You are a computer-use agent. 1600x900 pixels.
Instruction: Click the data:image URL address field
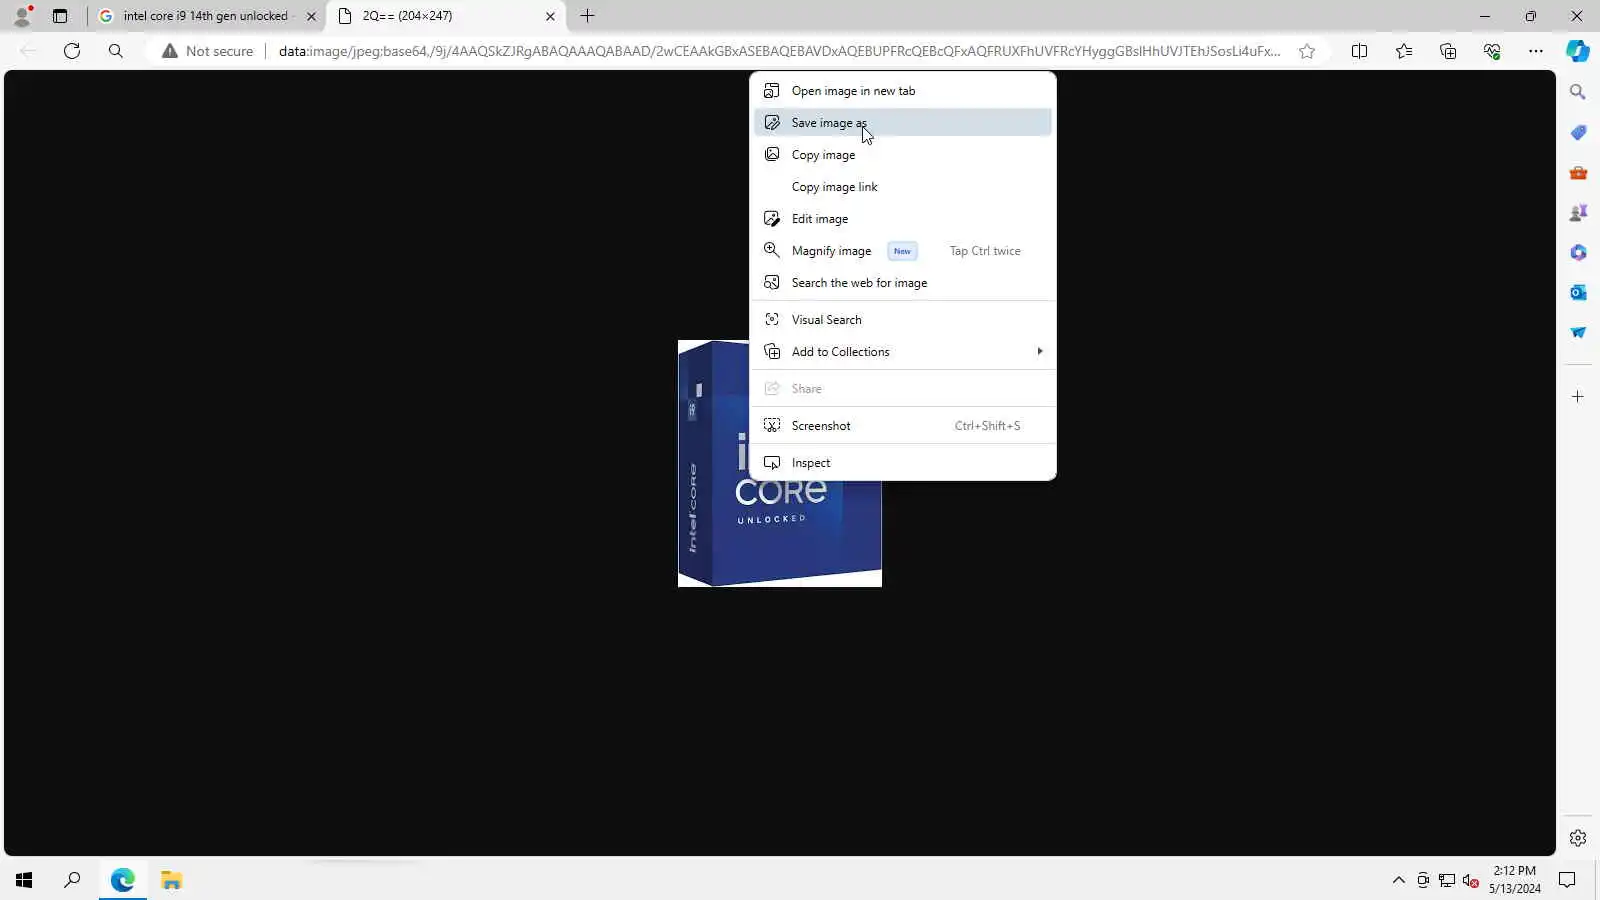point(779,51)
